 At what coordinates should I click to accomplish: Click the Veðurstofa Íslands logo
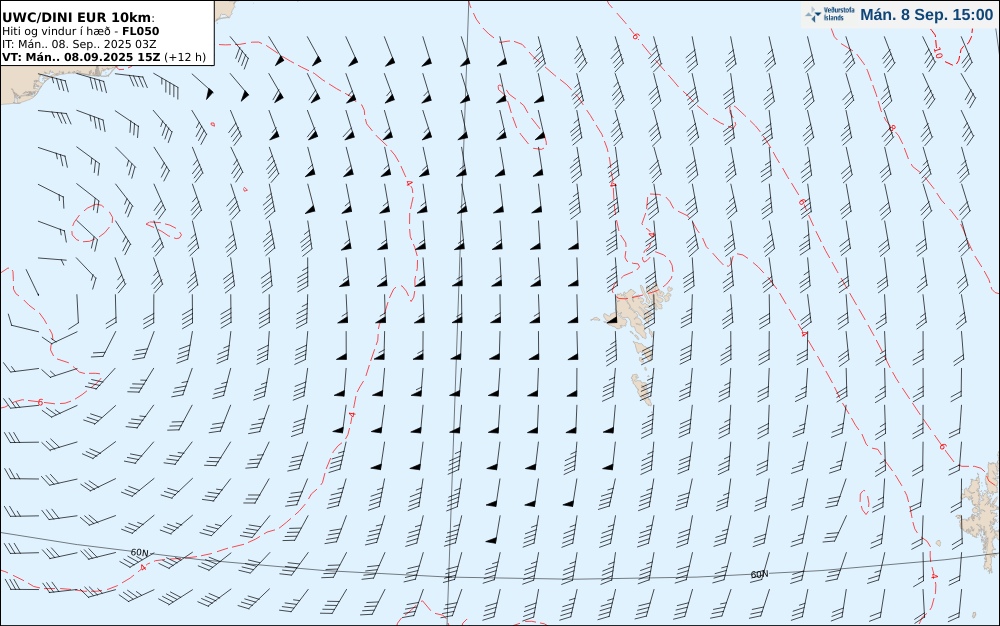pyautogui.click(x=830, y=14)
